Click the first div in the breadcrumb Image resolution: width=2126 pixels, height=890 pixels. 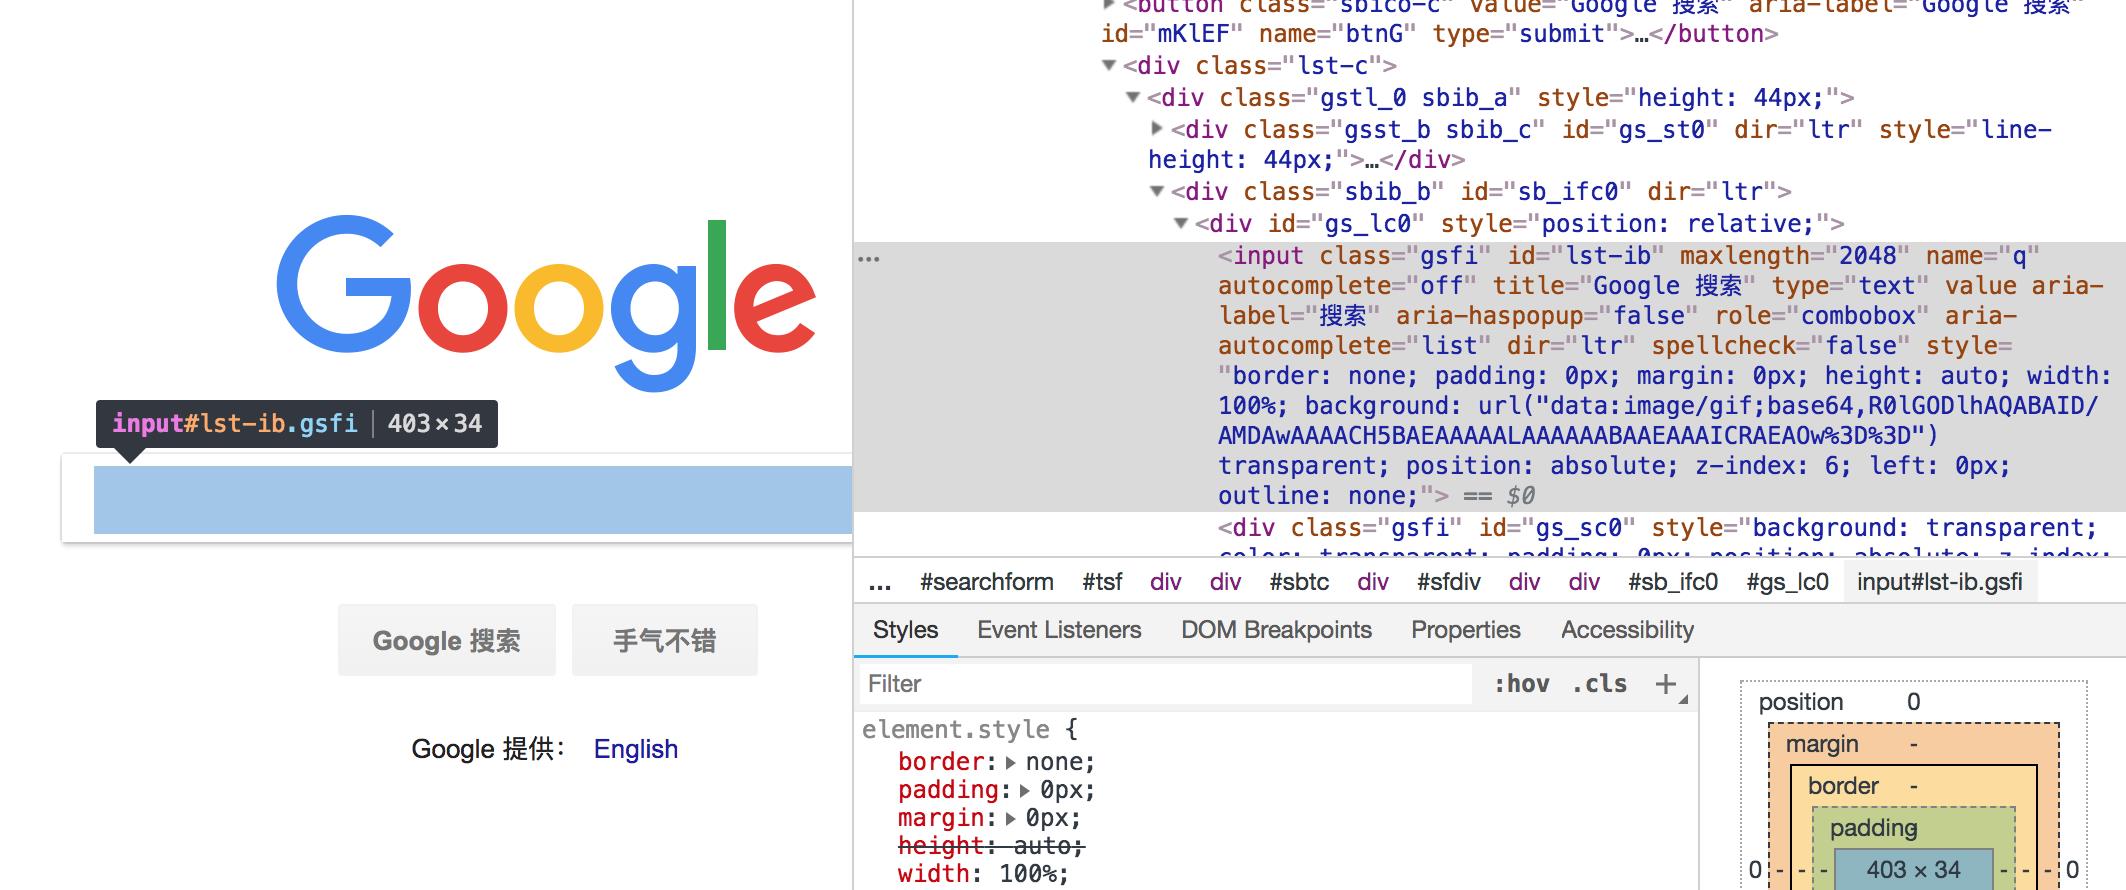(1166, 582)
